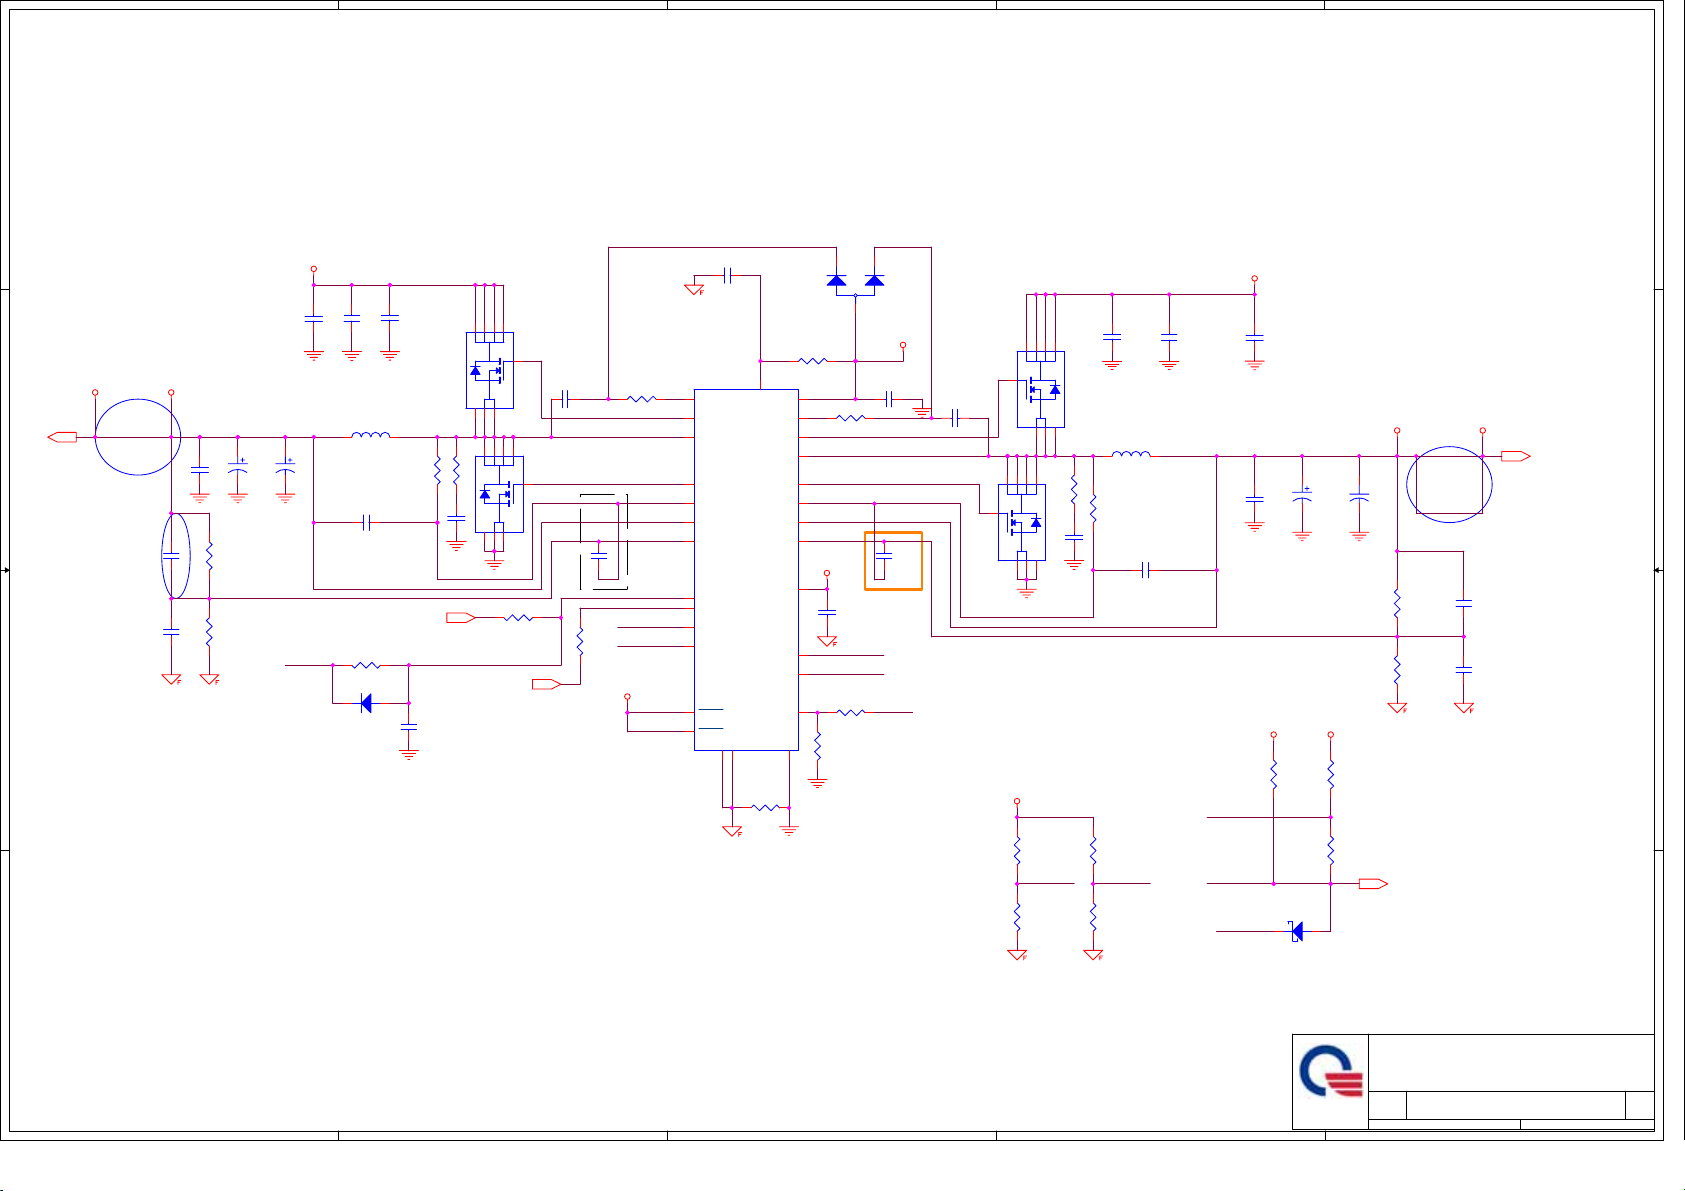The width and height of the screenshot is (1685, 1191).
Task: Select the lower-left MOSFET package
Action: tap(499, 494)
